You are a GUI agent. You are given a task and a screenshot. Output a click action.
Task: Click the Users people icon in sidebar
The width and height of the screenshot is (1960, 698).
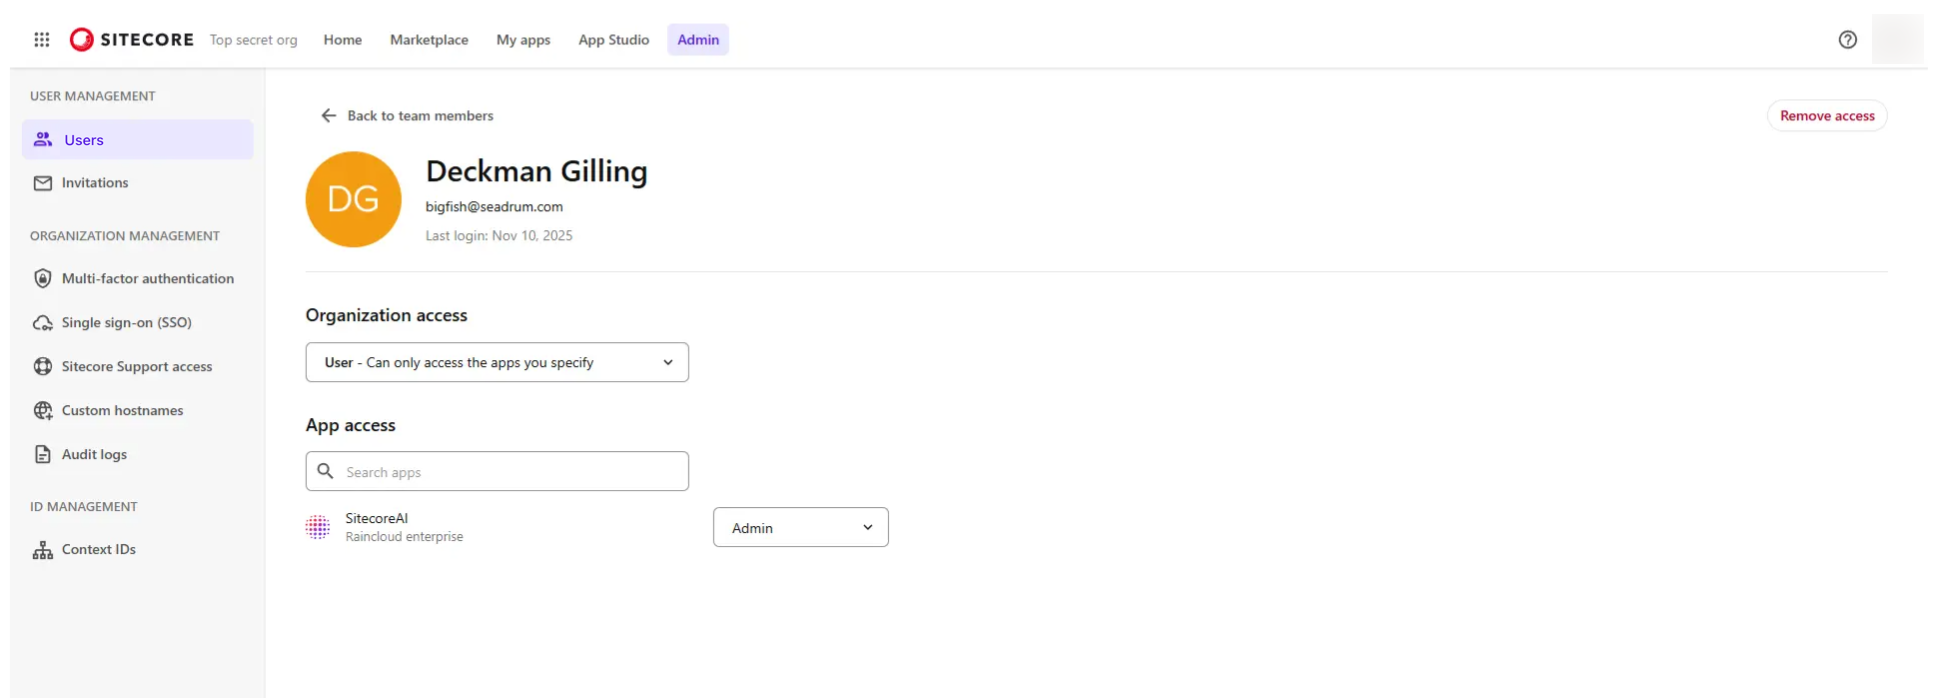pos(43,139)
